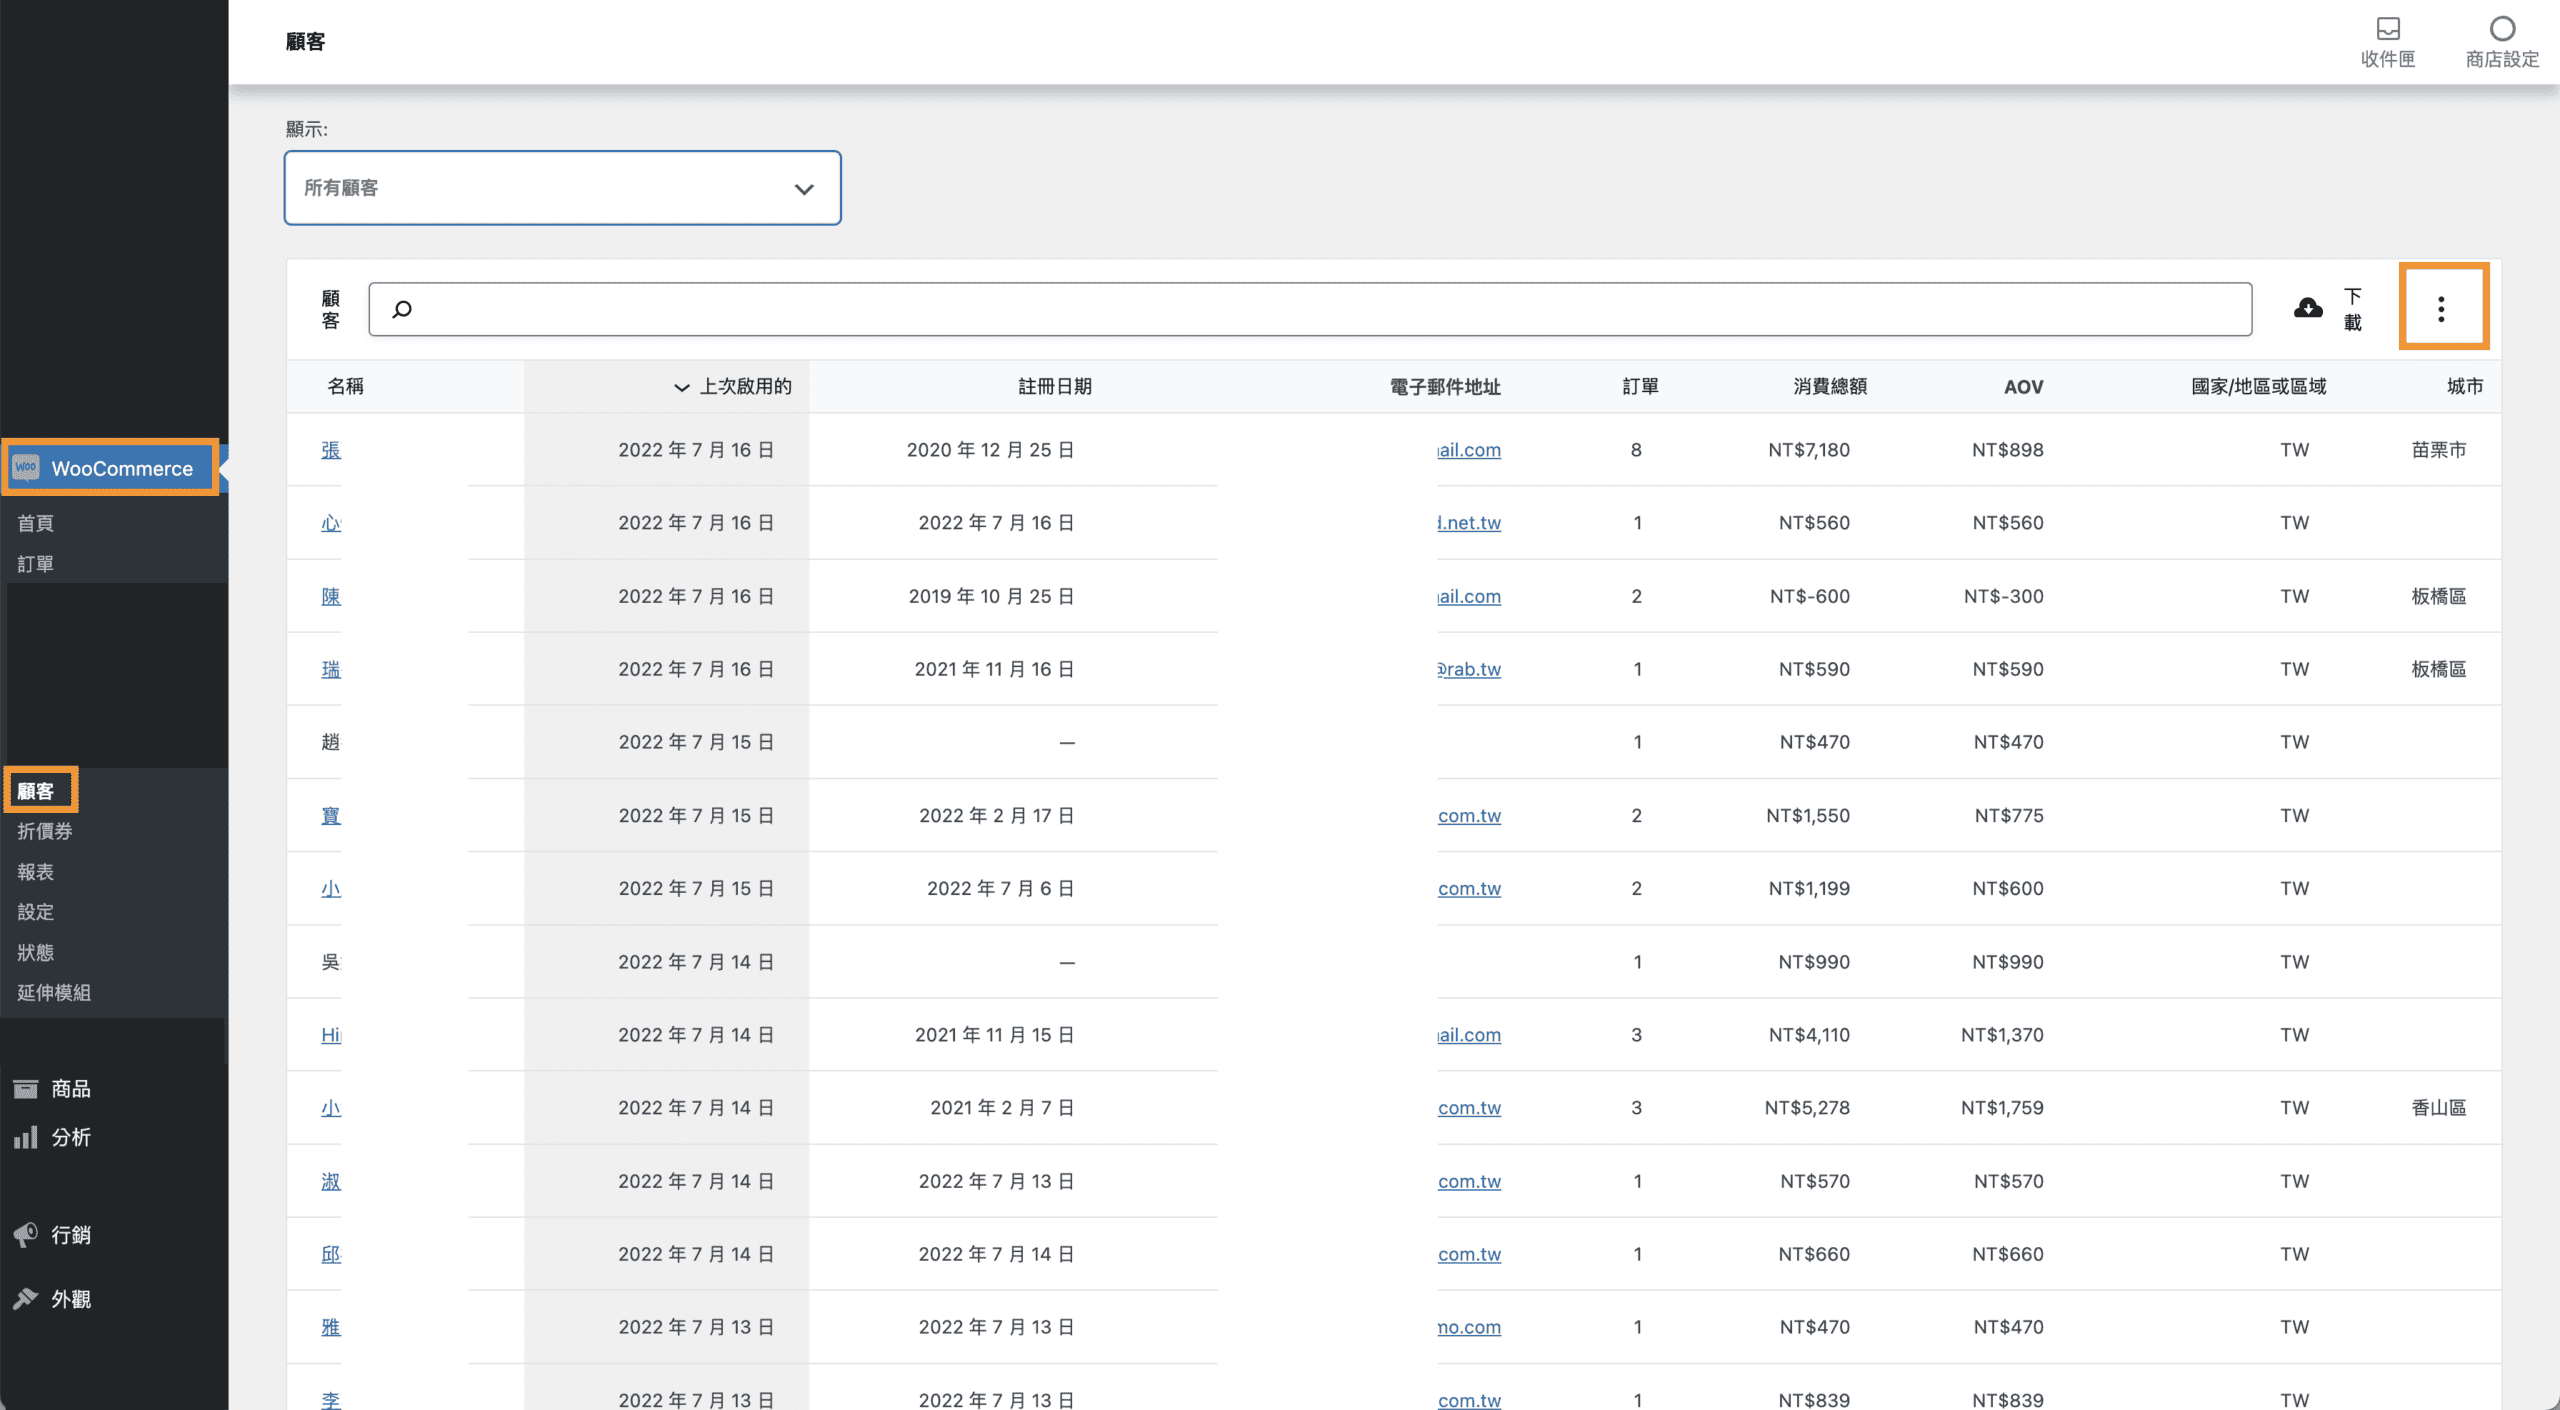2560x1410 pixels.
Task: Open 分析 menu with bar chart icon
Action: [26, 1137]
